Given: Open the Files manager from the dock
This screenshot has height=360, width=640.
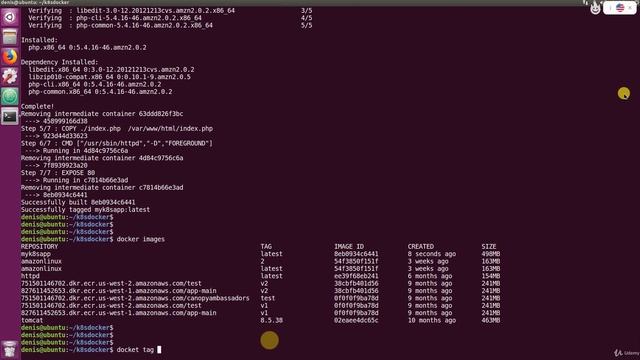Looking at the screenshot, I should coord(9,37).
